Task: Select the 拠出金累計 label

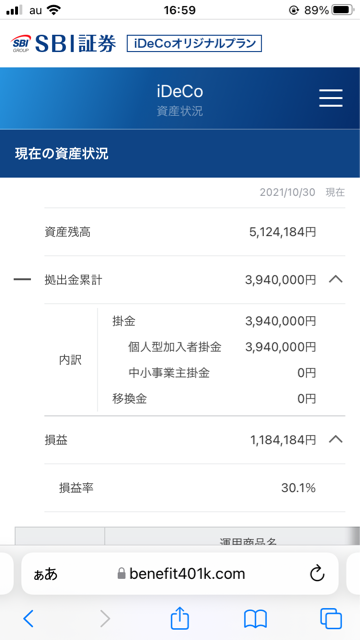Action: click(73, 280)
